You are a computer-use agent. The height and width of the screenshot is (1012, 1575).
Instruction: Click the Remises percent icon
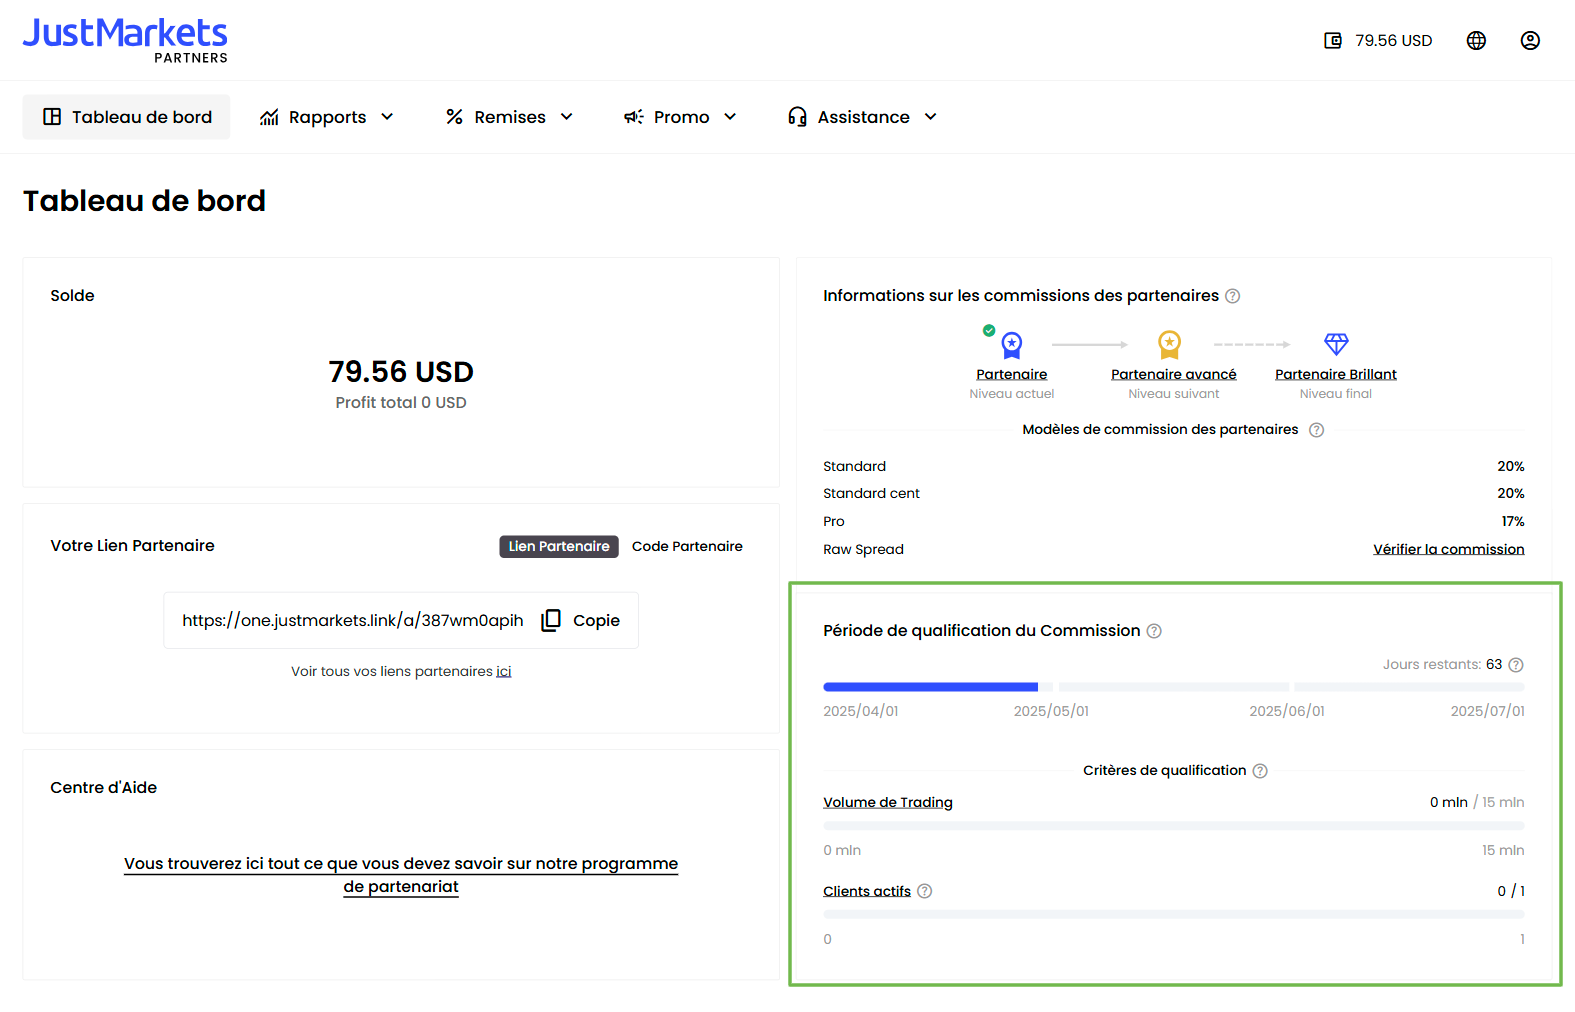454,117
